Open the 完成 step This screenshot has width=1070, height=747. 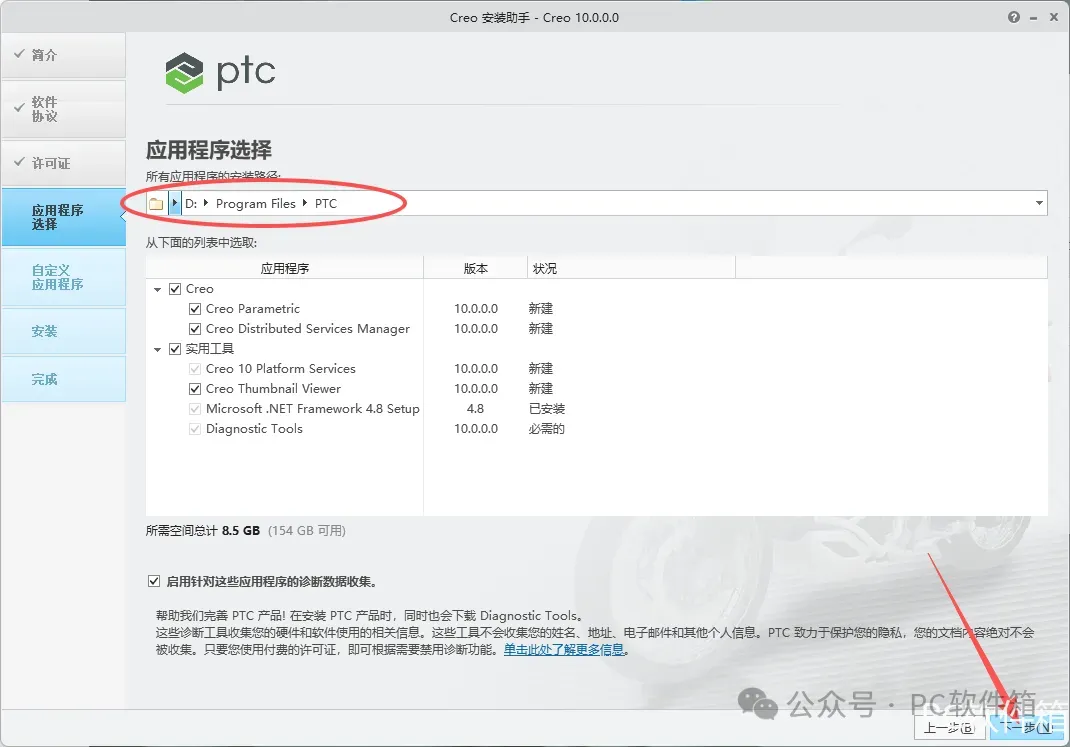click(63, 379)
